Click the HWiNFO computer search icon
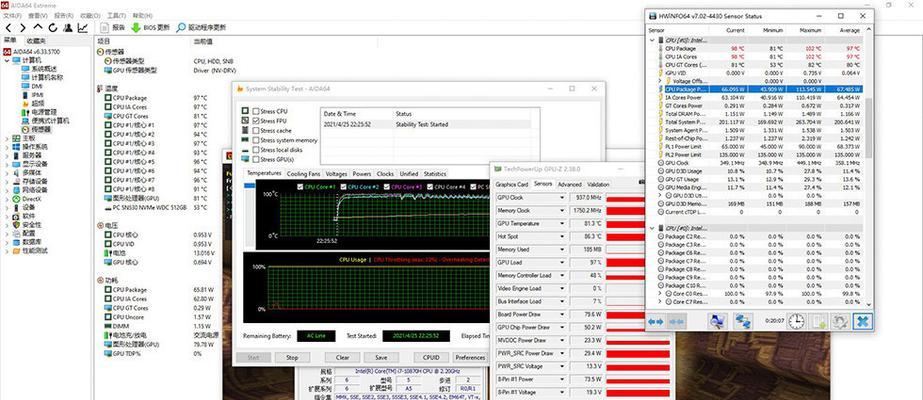This screenshot has width=923, height=400. (717, 321)
